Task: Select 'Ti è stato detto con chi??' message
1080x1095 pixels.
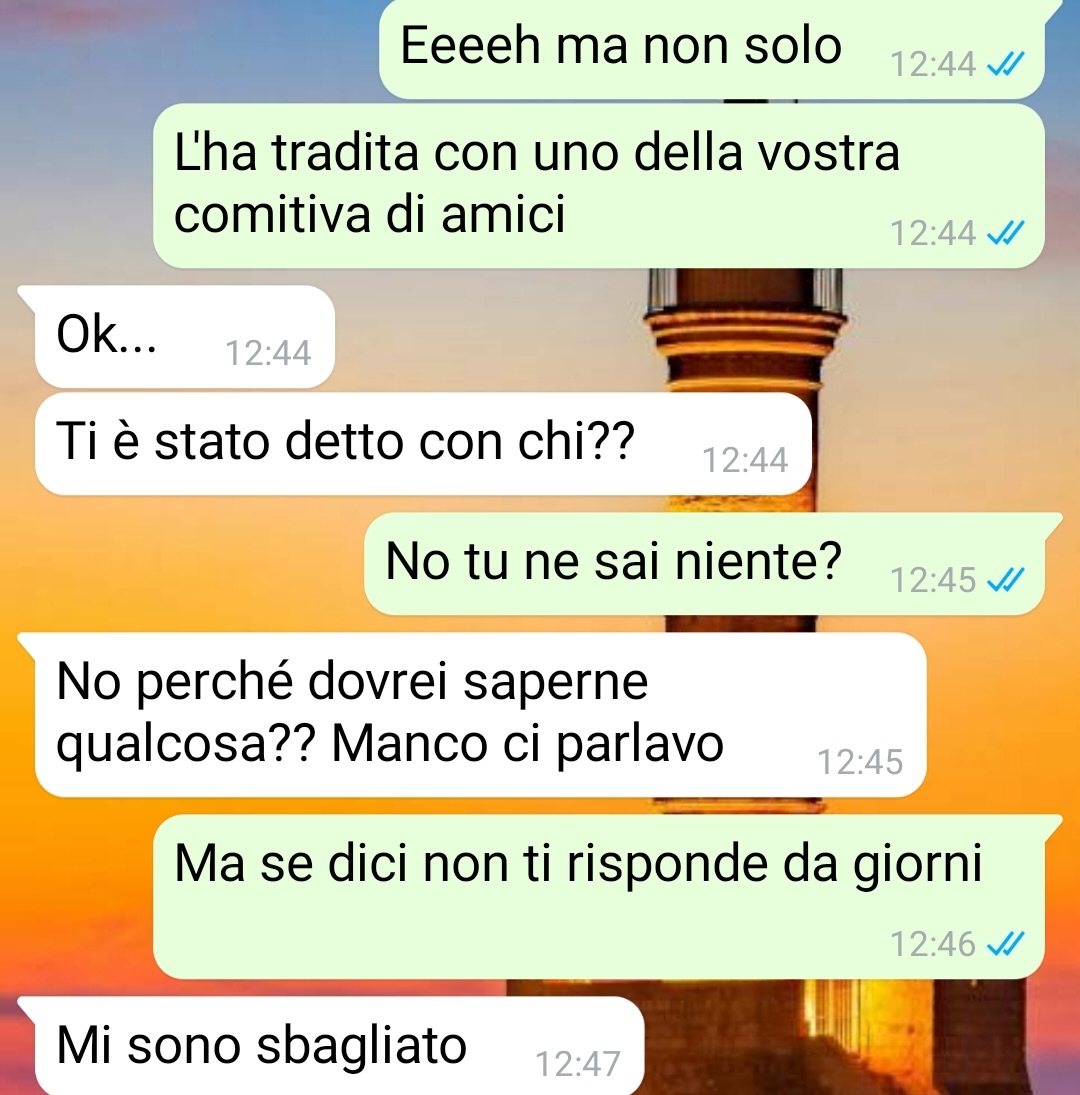Action: pyautogui.click(x=423, y=444)
